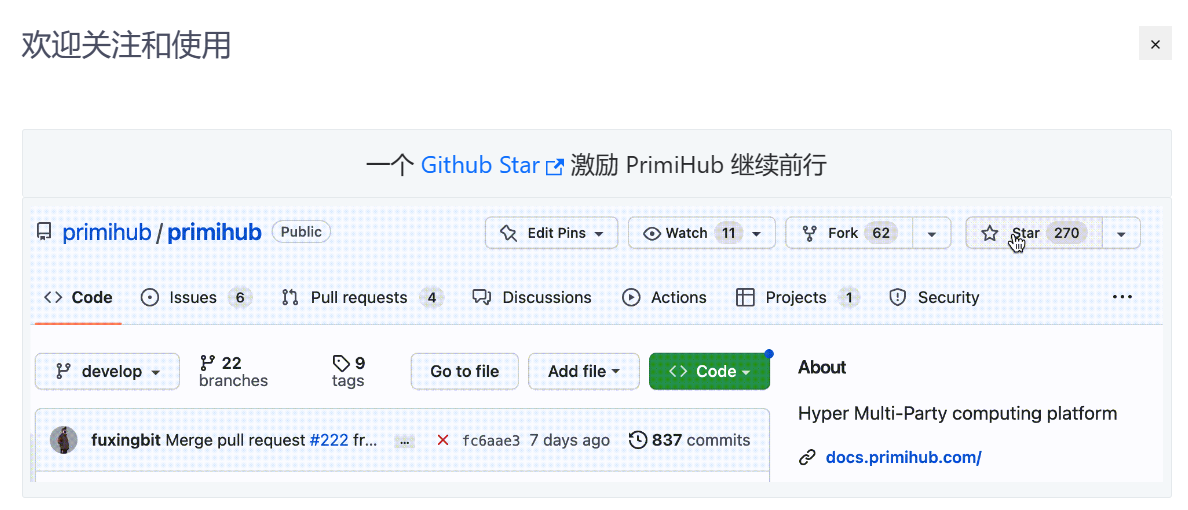Click the fuxingbit avatar thumbnail

(65, 440)
